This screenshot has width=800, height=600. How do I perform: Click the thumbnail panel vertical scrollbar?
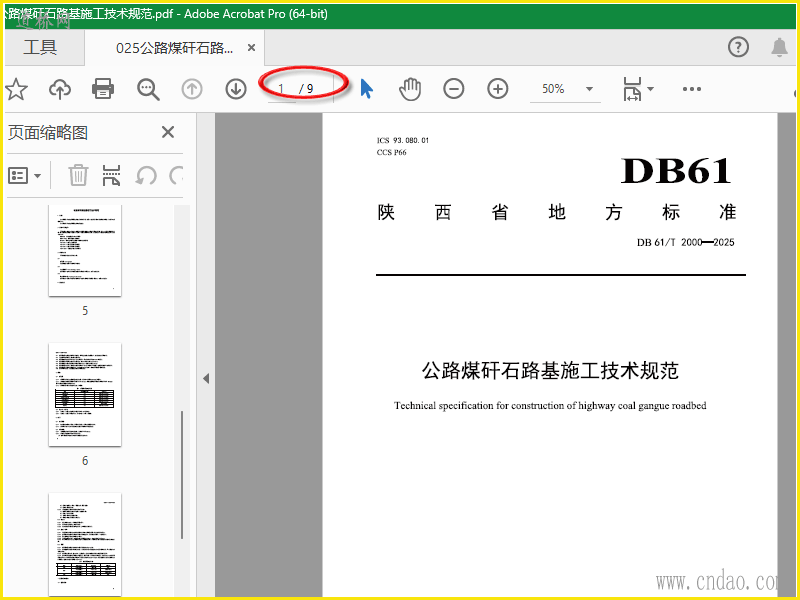tap(182, 474)
